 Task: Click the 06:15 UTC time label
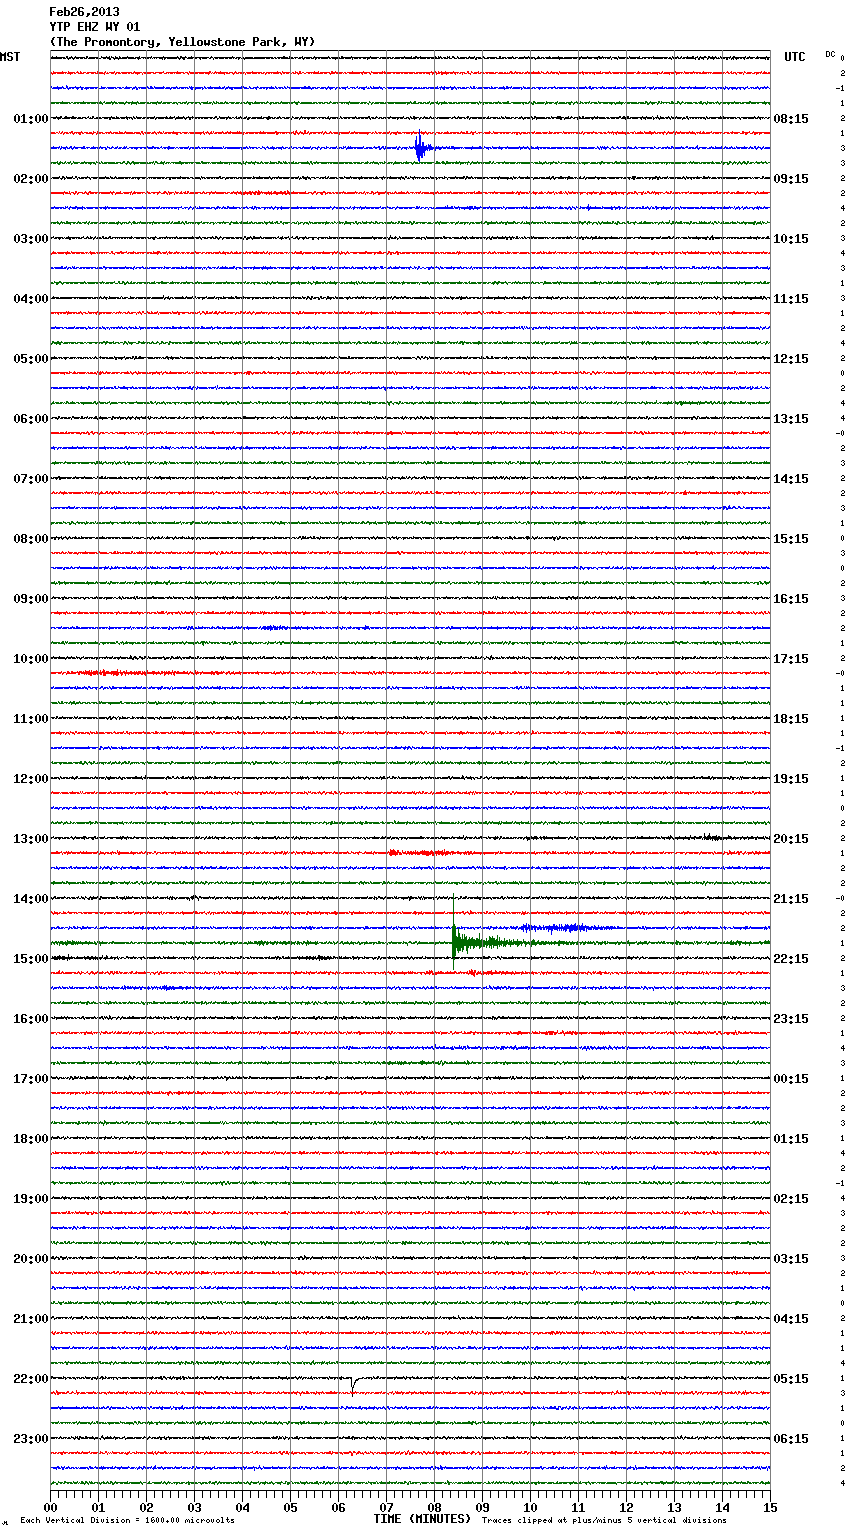(791, 1439)
